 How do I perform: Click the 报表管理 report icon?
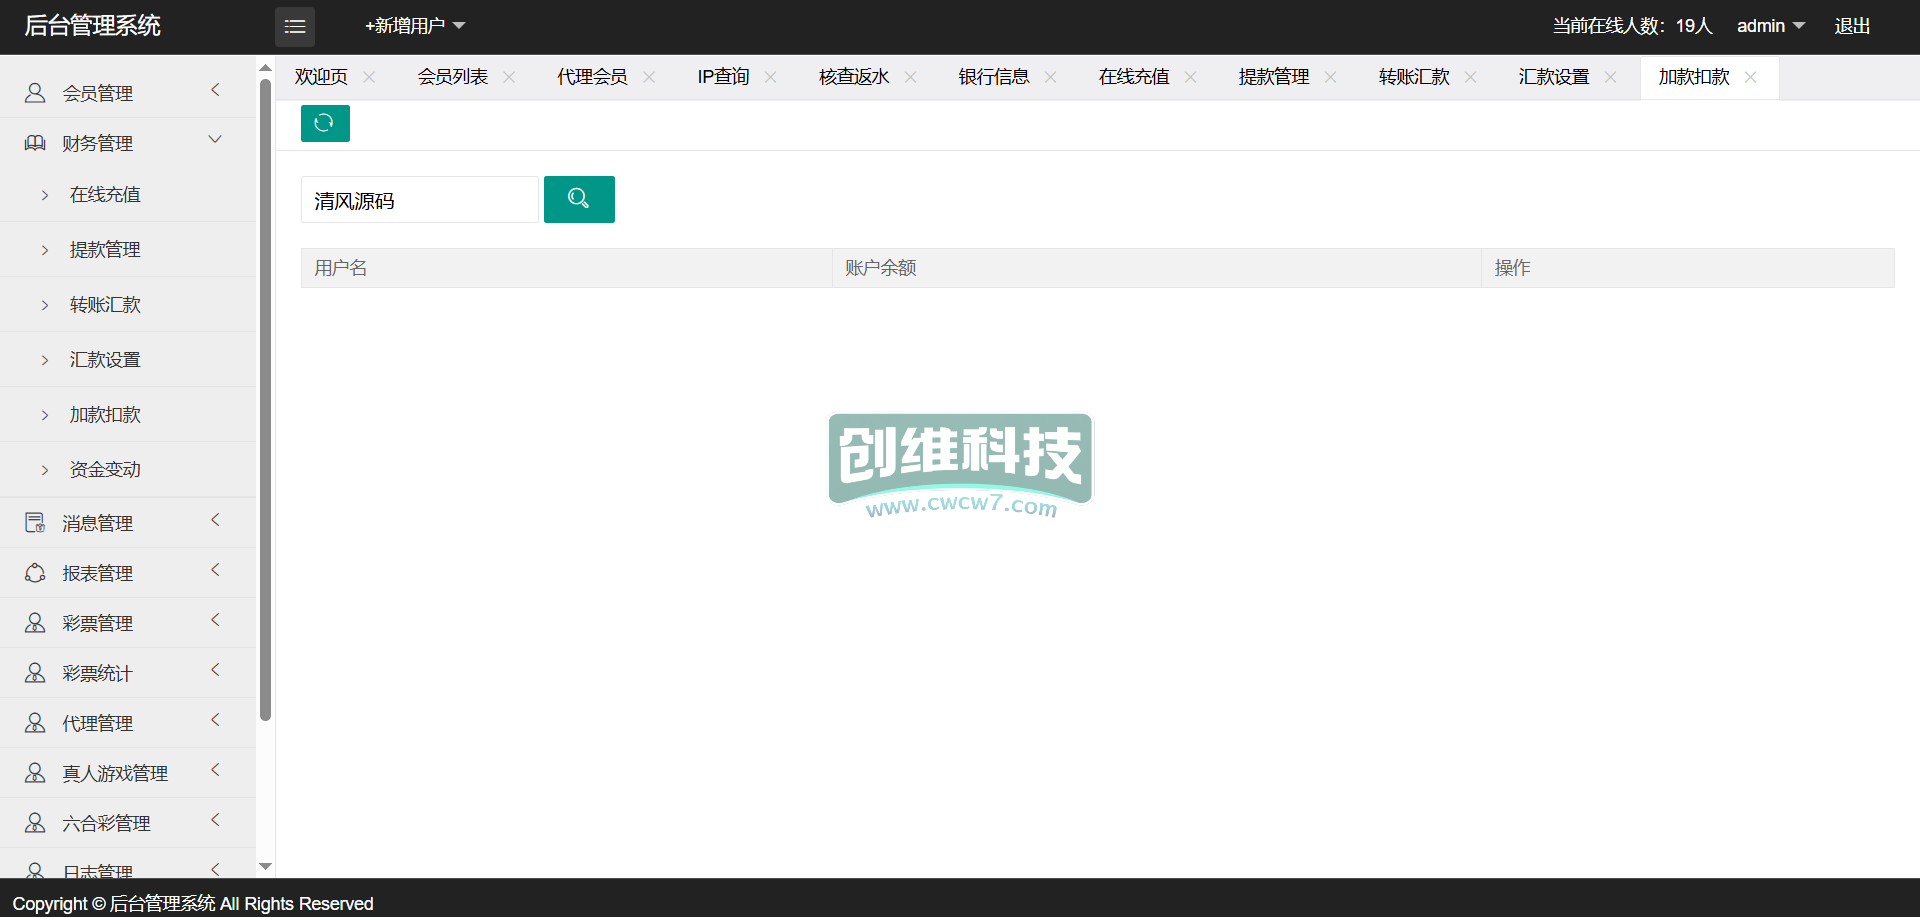35,573
